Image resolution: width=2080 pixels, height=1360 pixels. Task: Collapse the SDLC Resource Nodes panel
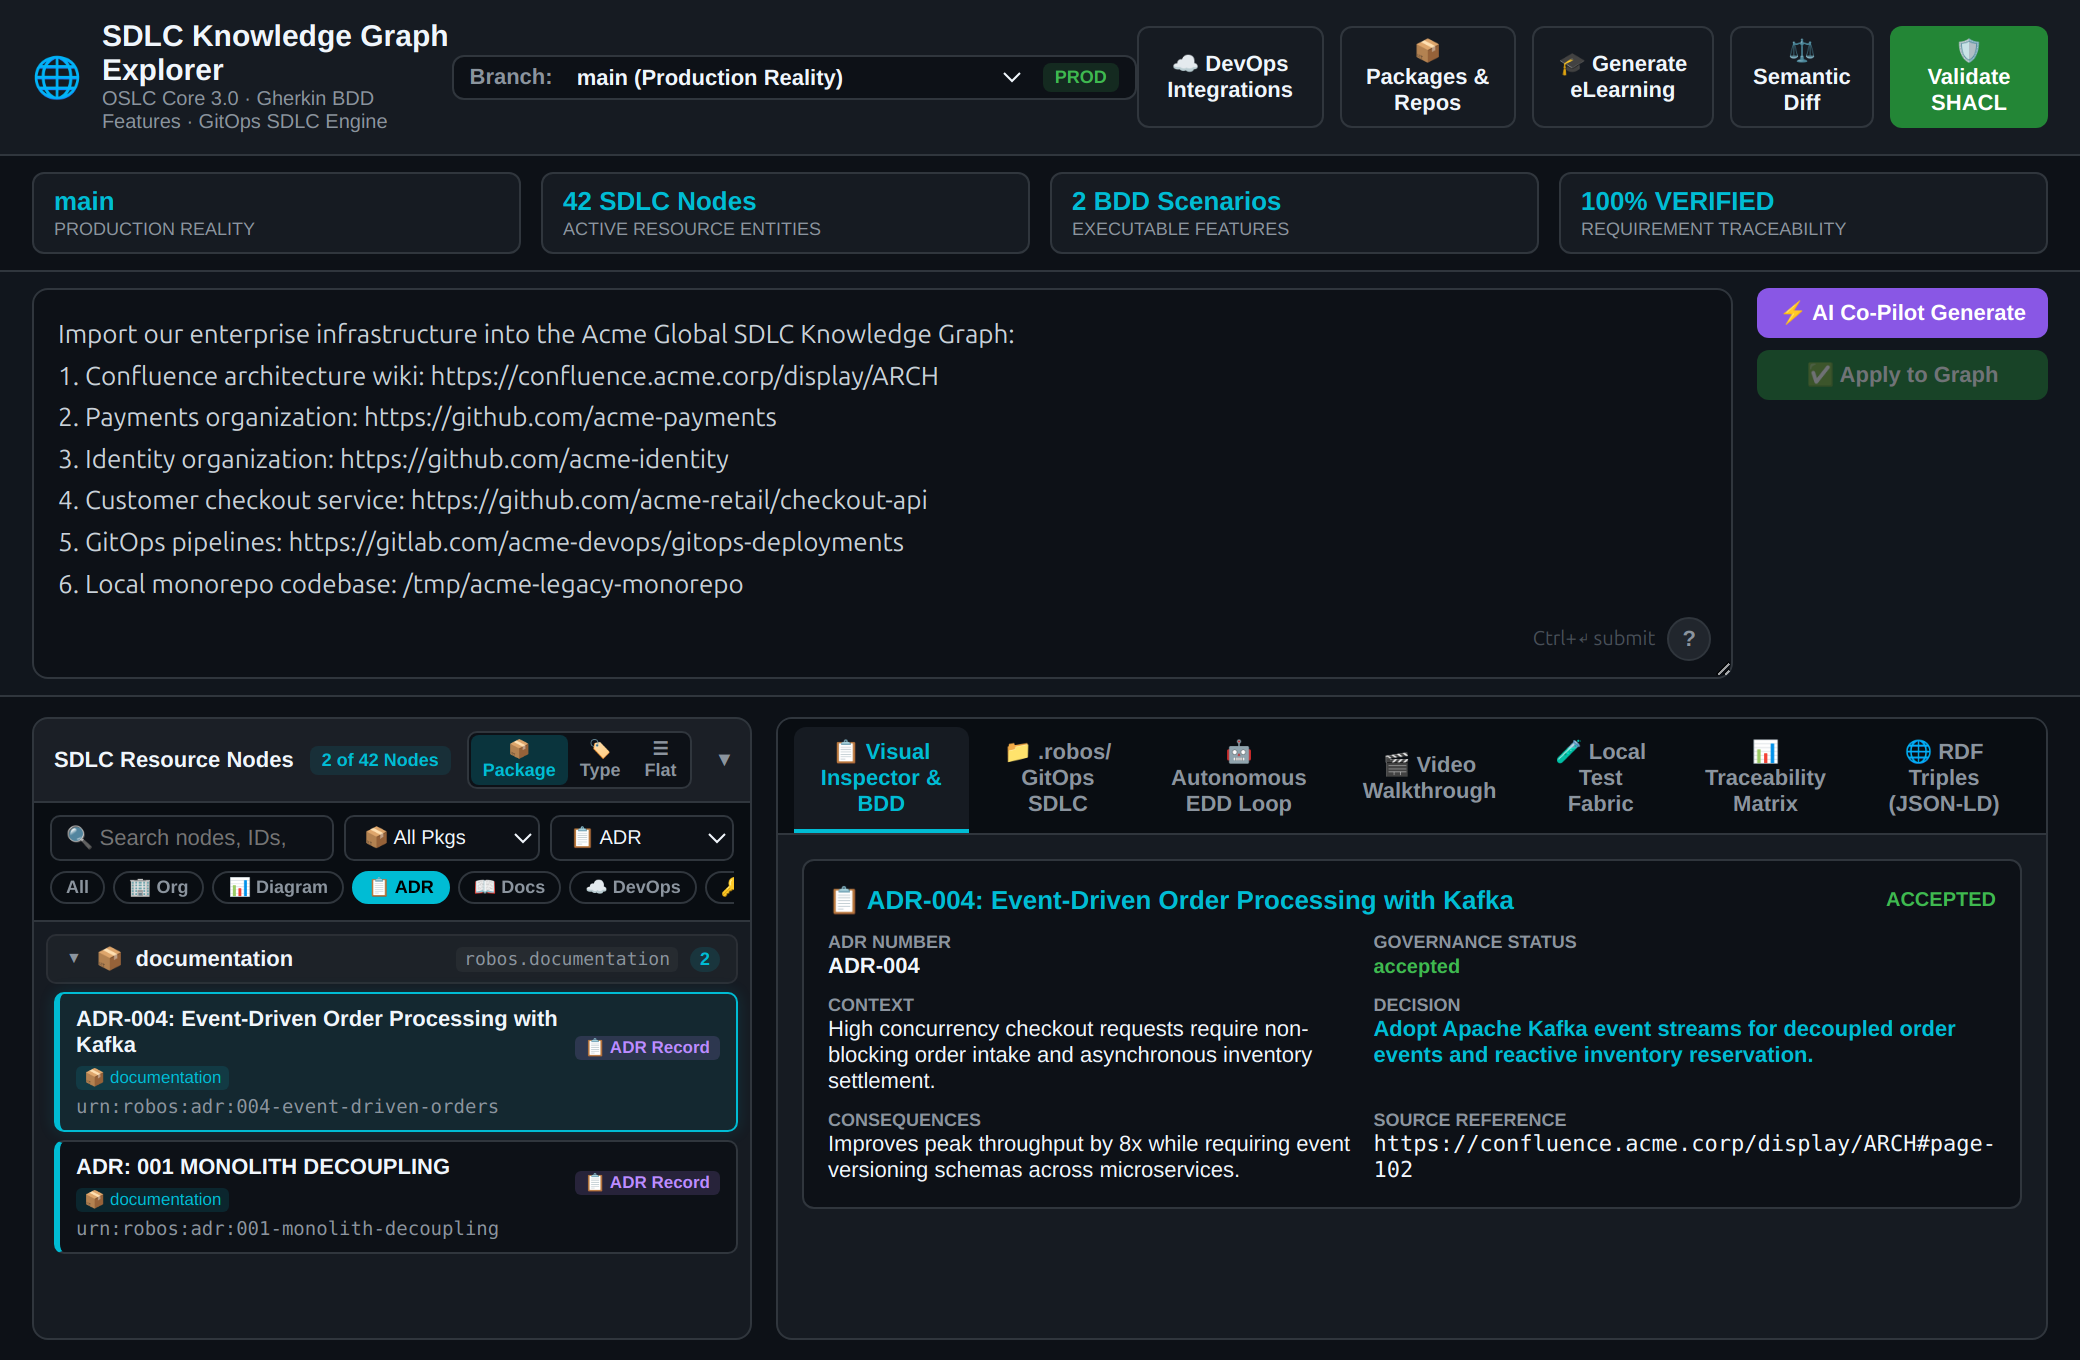724,760
